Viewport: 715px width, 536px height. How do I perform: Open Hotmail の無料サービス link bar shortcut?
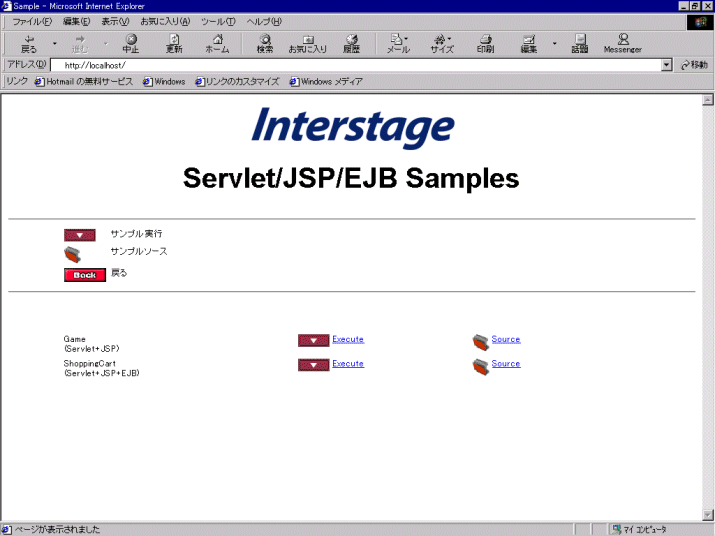click(x=84, y=82)
